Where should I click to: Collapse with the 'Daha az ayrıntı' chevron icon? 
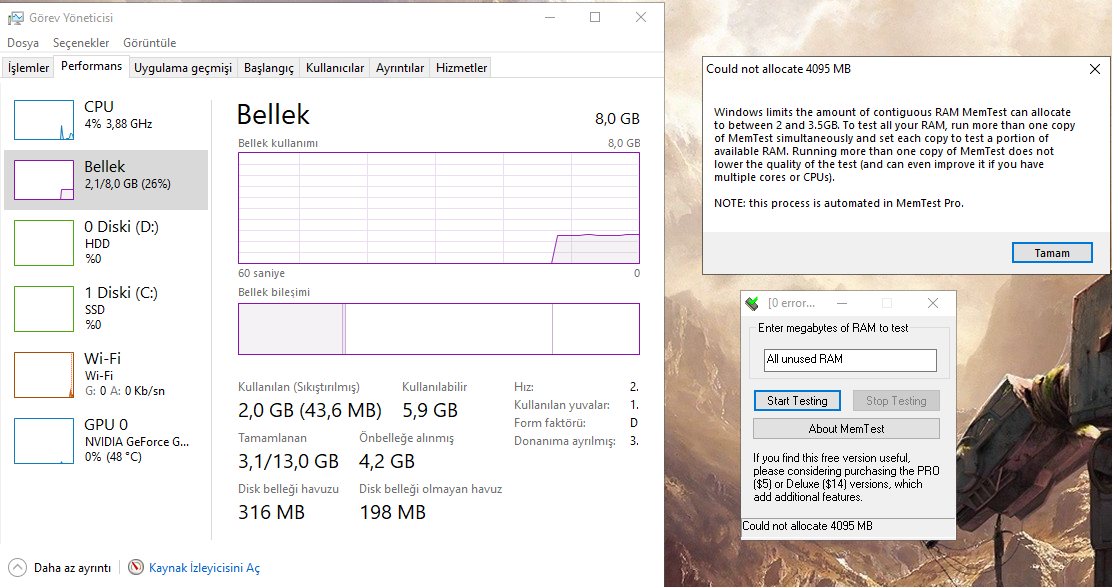[x=18, y=568]
